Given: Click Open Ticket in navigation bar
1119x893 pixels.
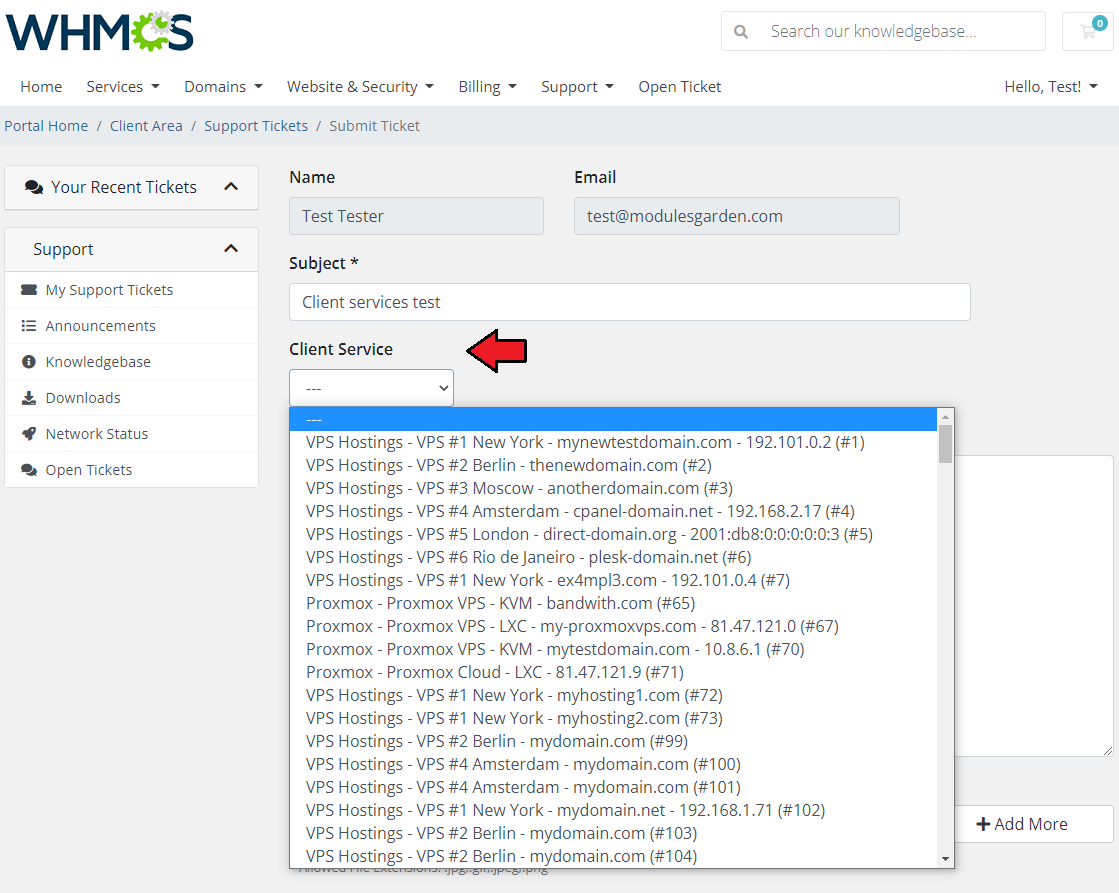Looking at the screenshot, I should pos(679,86).
